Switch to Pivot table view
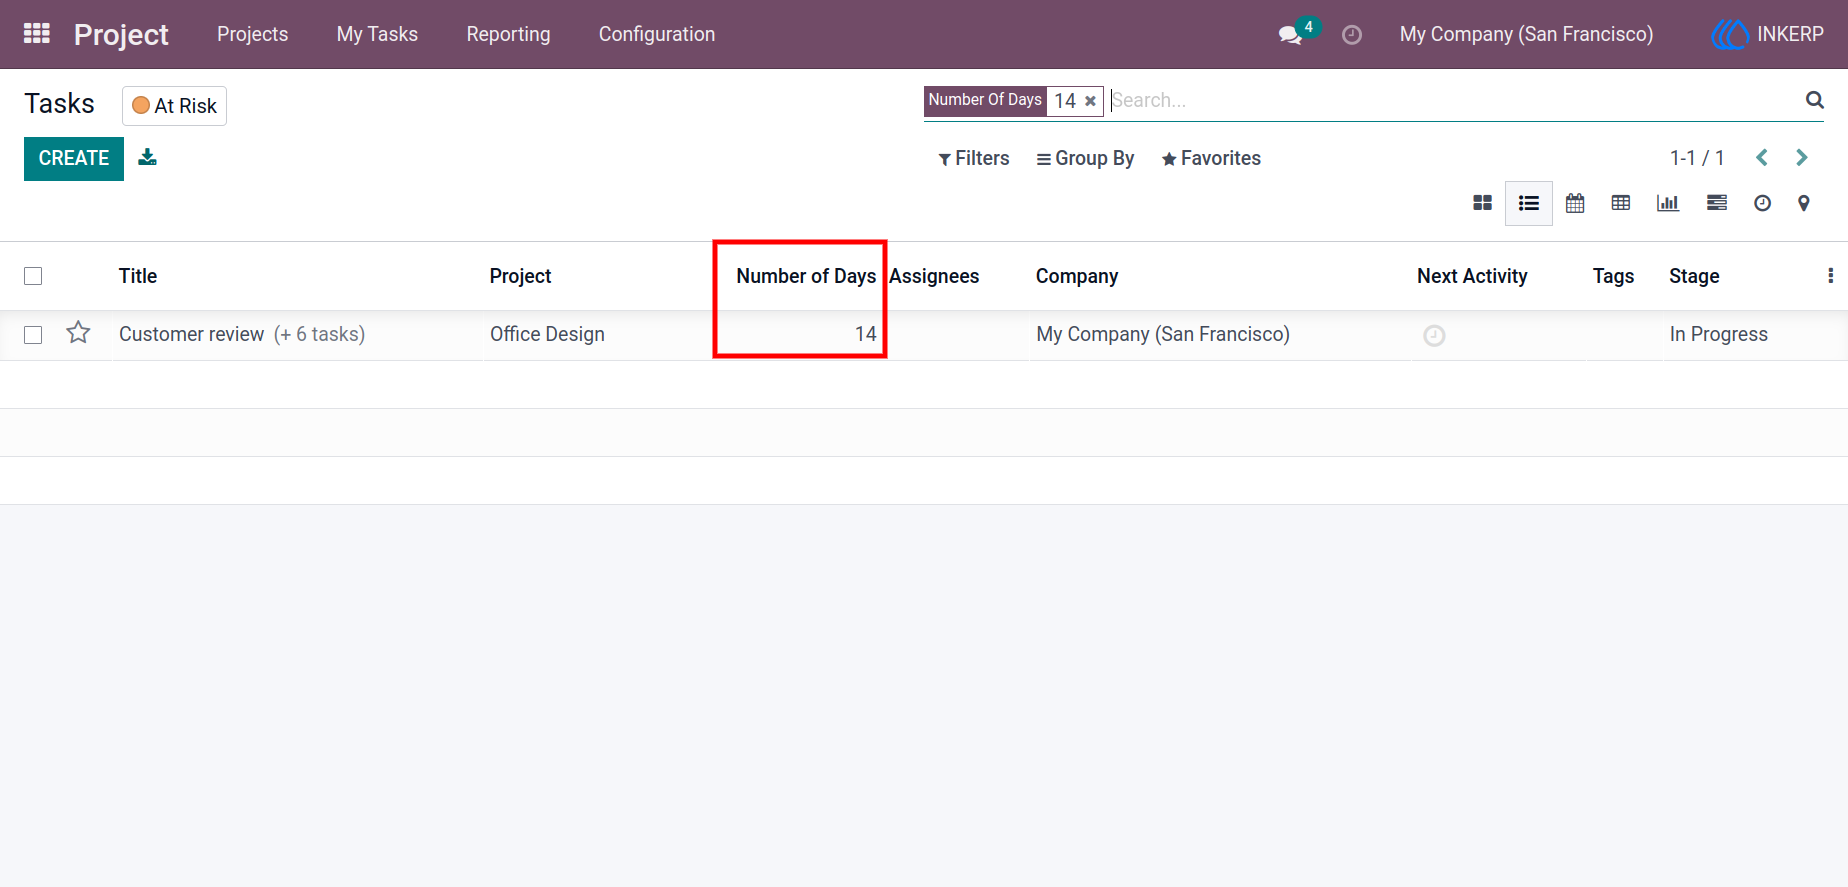Viewport: 1848px width, 887px height. point(1621,203)
